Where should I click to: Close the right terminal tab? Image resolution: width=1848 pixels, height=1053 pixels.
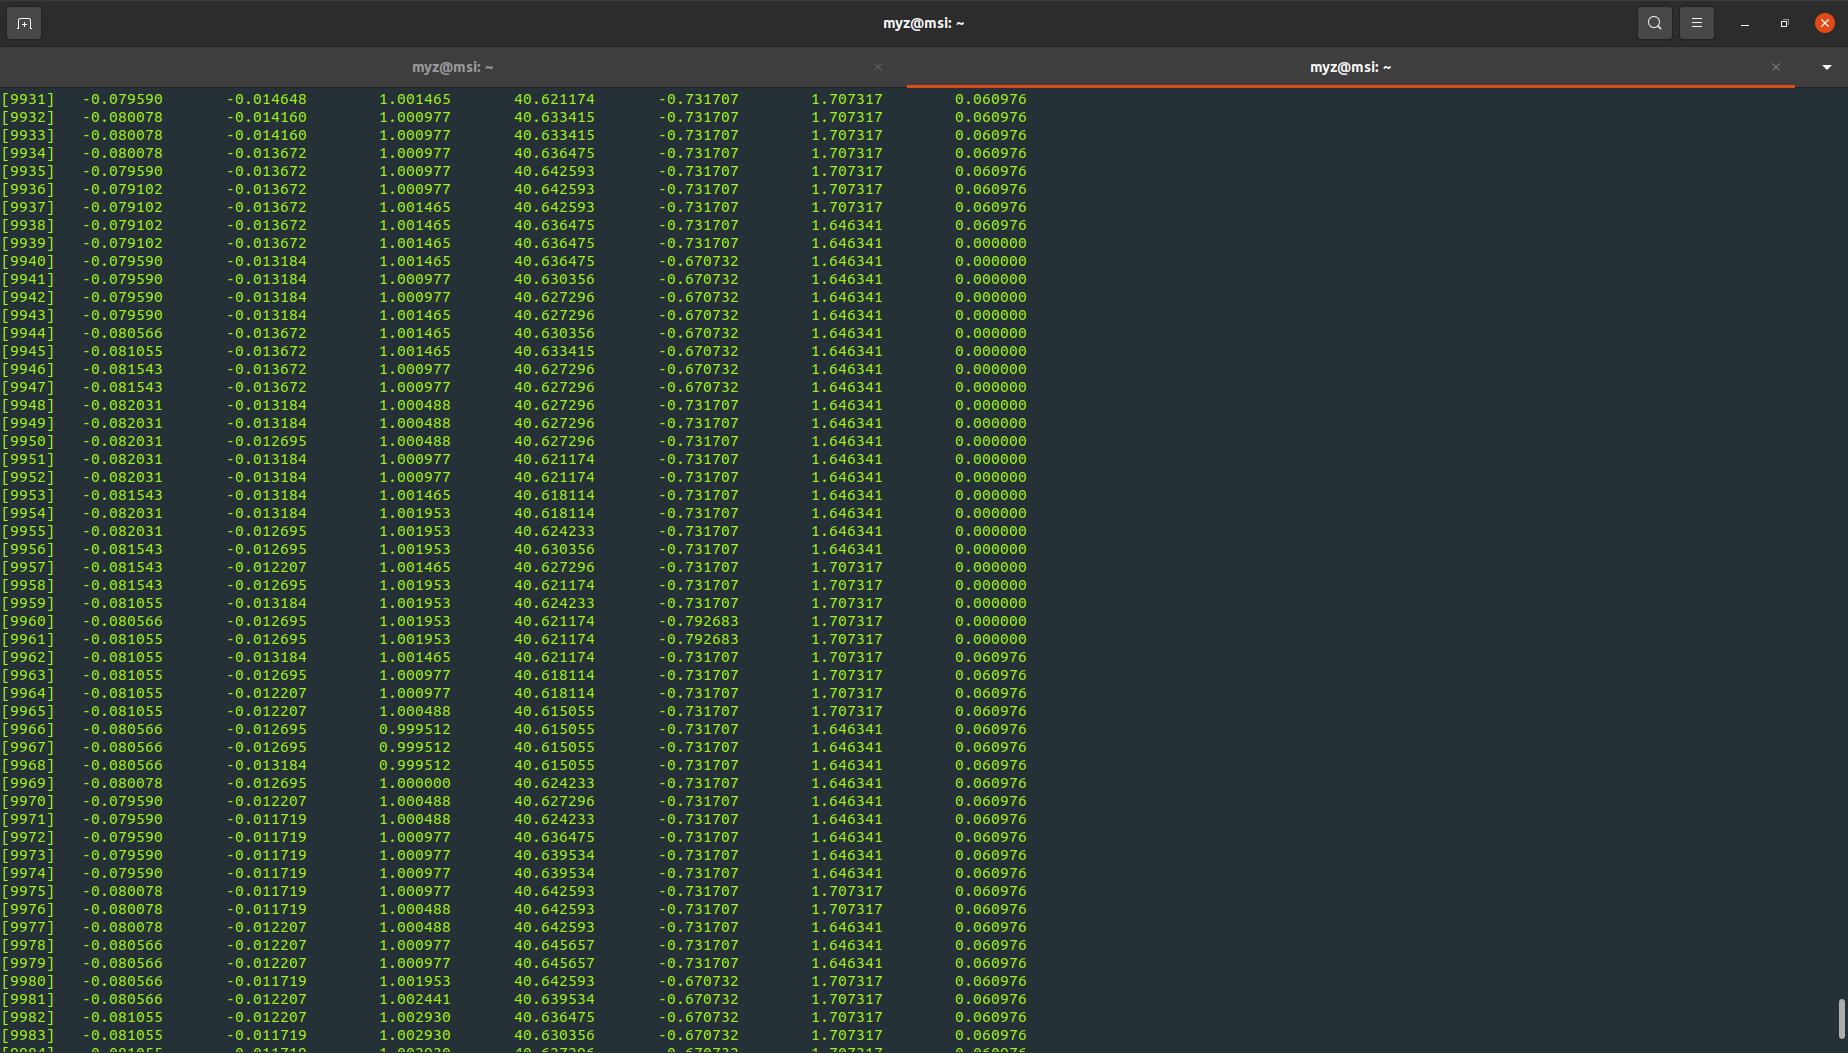click(1775, 67)
